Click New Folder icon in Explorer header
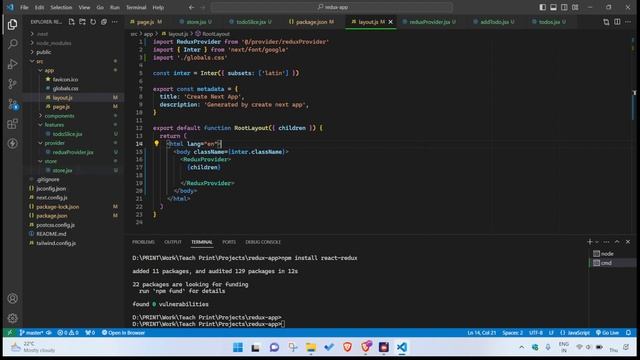 (82, 22)
